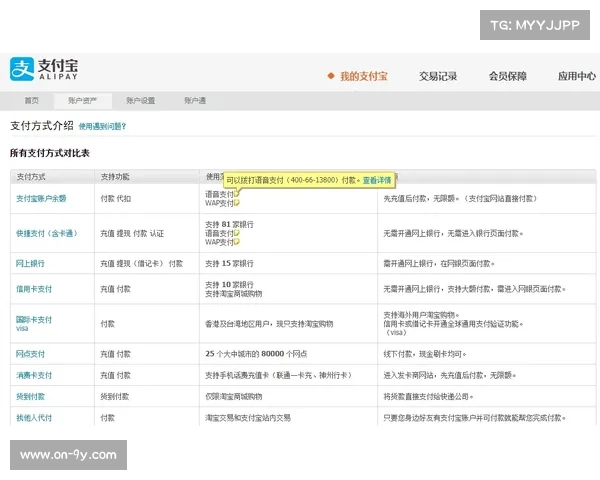The width and height of the screenshot is (600, 480).
Task: Click 货到付款 in the 支持功能 column
Action: tap(115, 397)
